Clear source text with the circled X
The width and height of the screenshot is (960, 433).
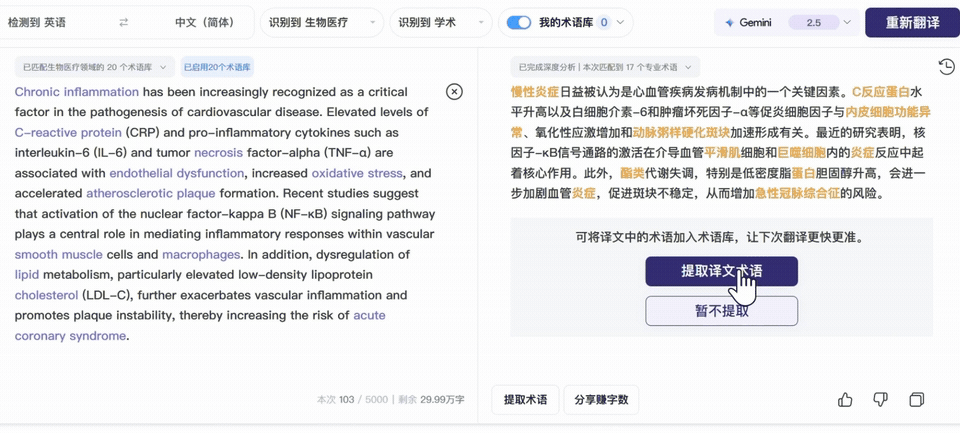click(454, 92)
